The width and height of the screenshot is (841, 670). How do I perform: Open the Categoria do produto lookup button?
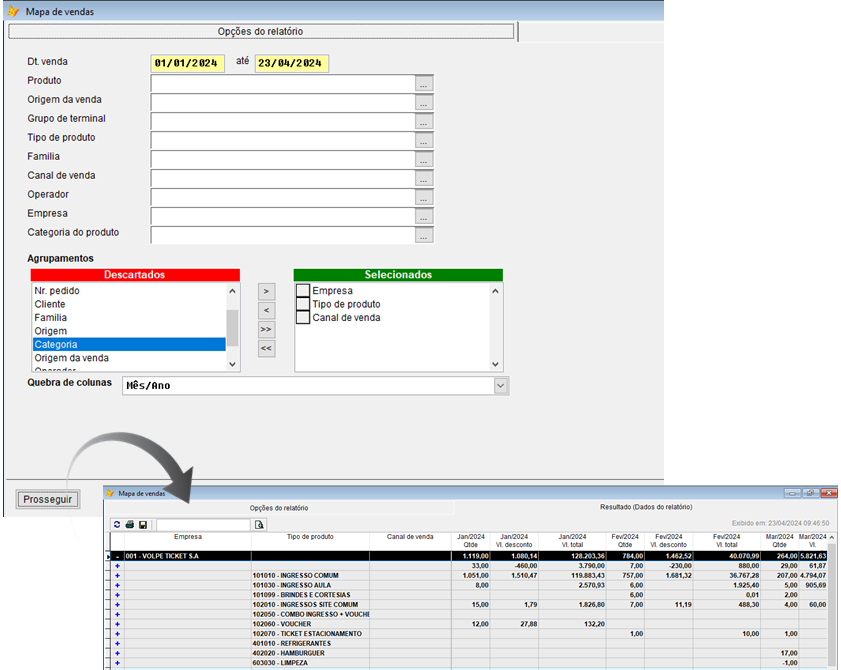(x=425, y=236)
